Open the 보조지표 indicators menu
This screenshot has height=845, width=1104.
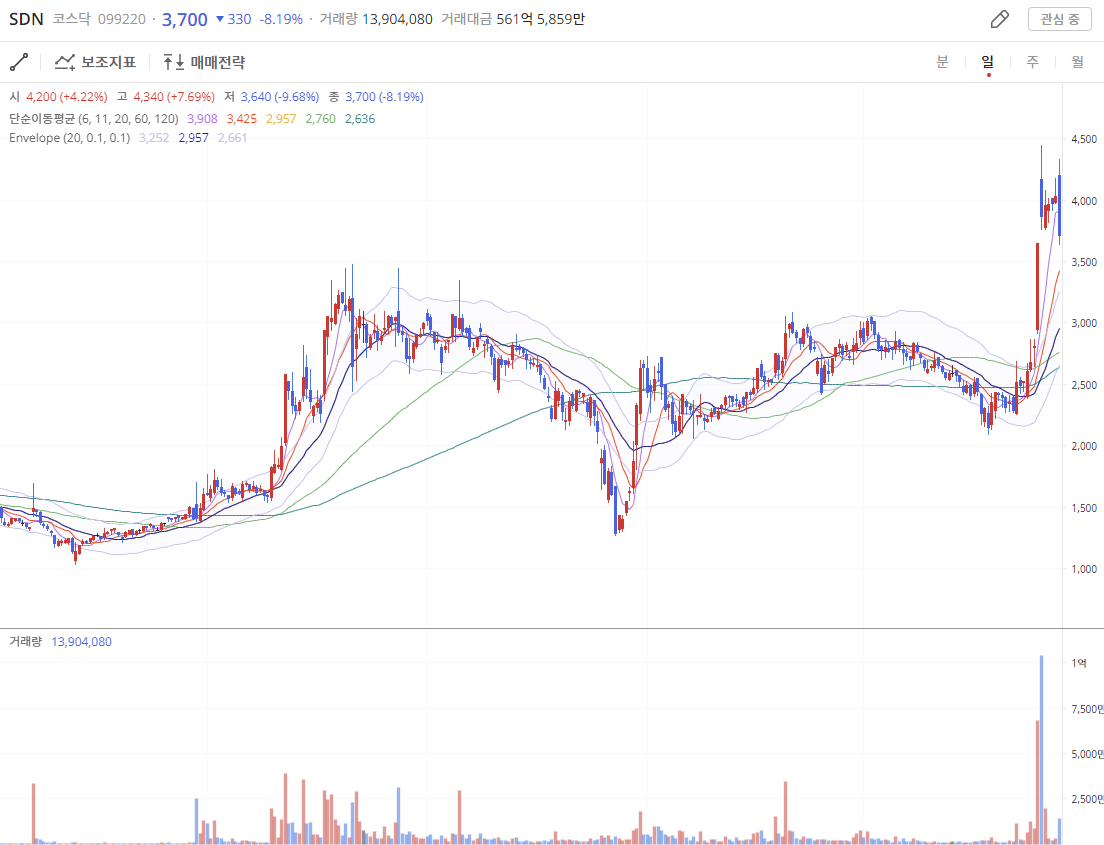(x=95, y=62)
